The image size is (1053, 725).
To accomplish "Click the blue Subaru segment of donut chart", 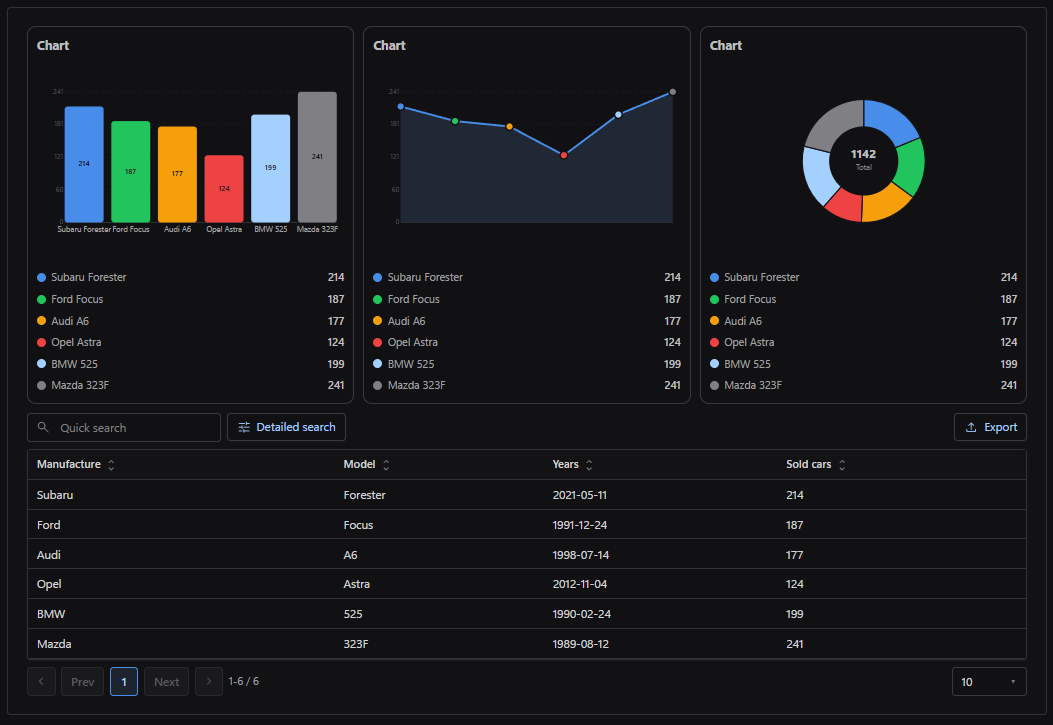I will [x=890, y=121].
